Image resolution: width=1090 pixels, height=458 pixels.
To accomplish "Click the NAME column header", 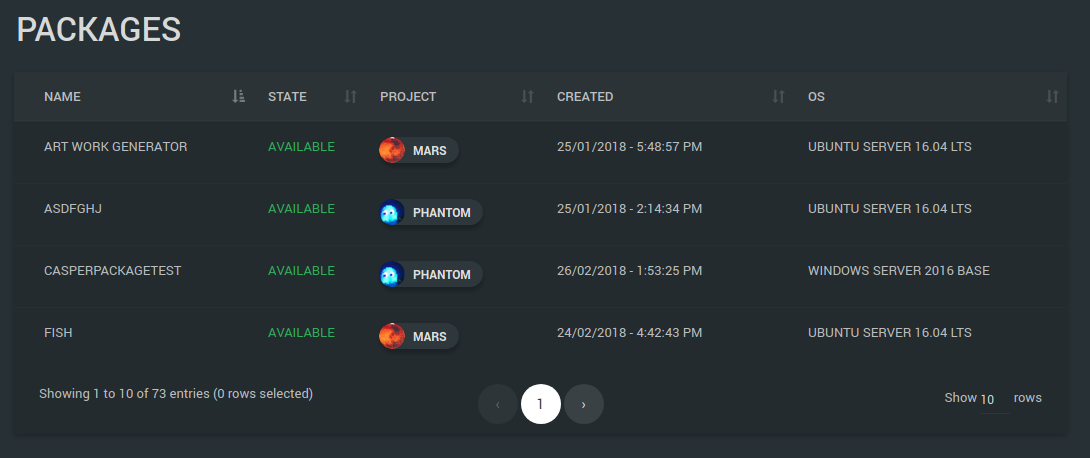I will pos(63,97).
